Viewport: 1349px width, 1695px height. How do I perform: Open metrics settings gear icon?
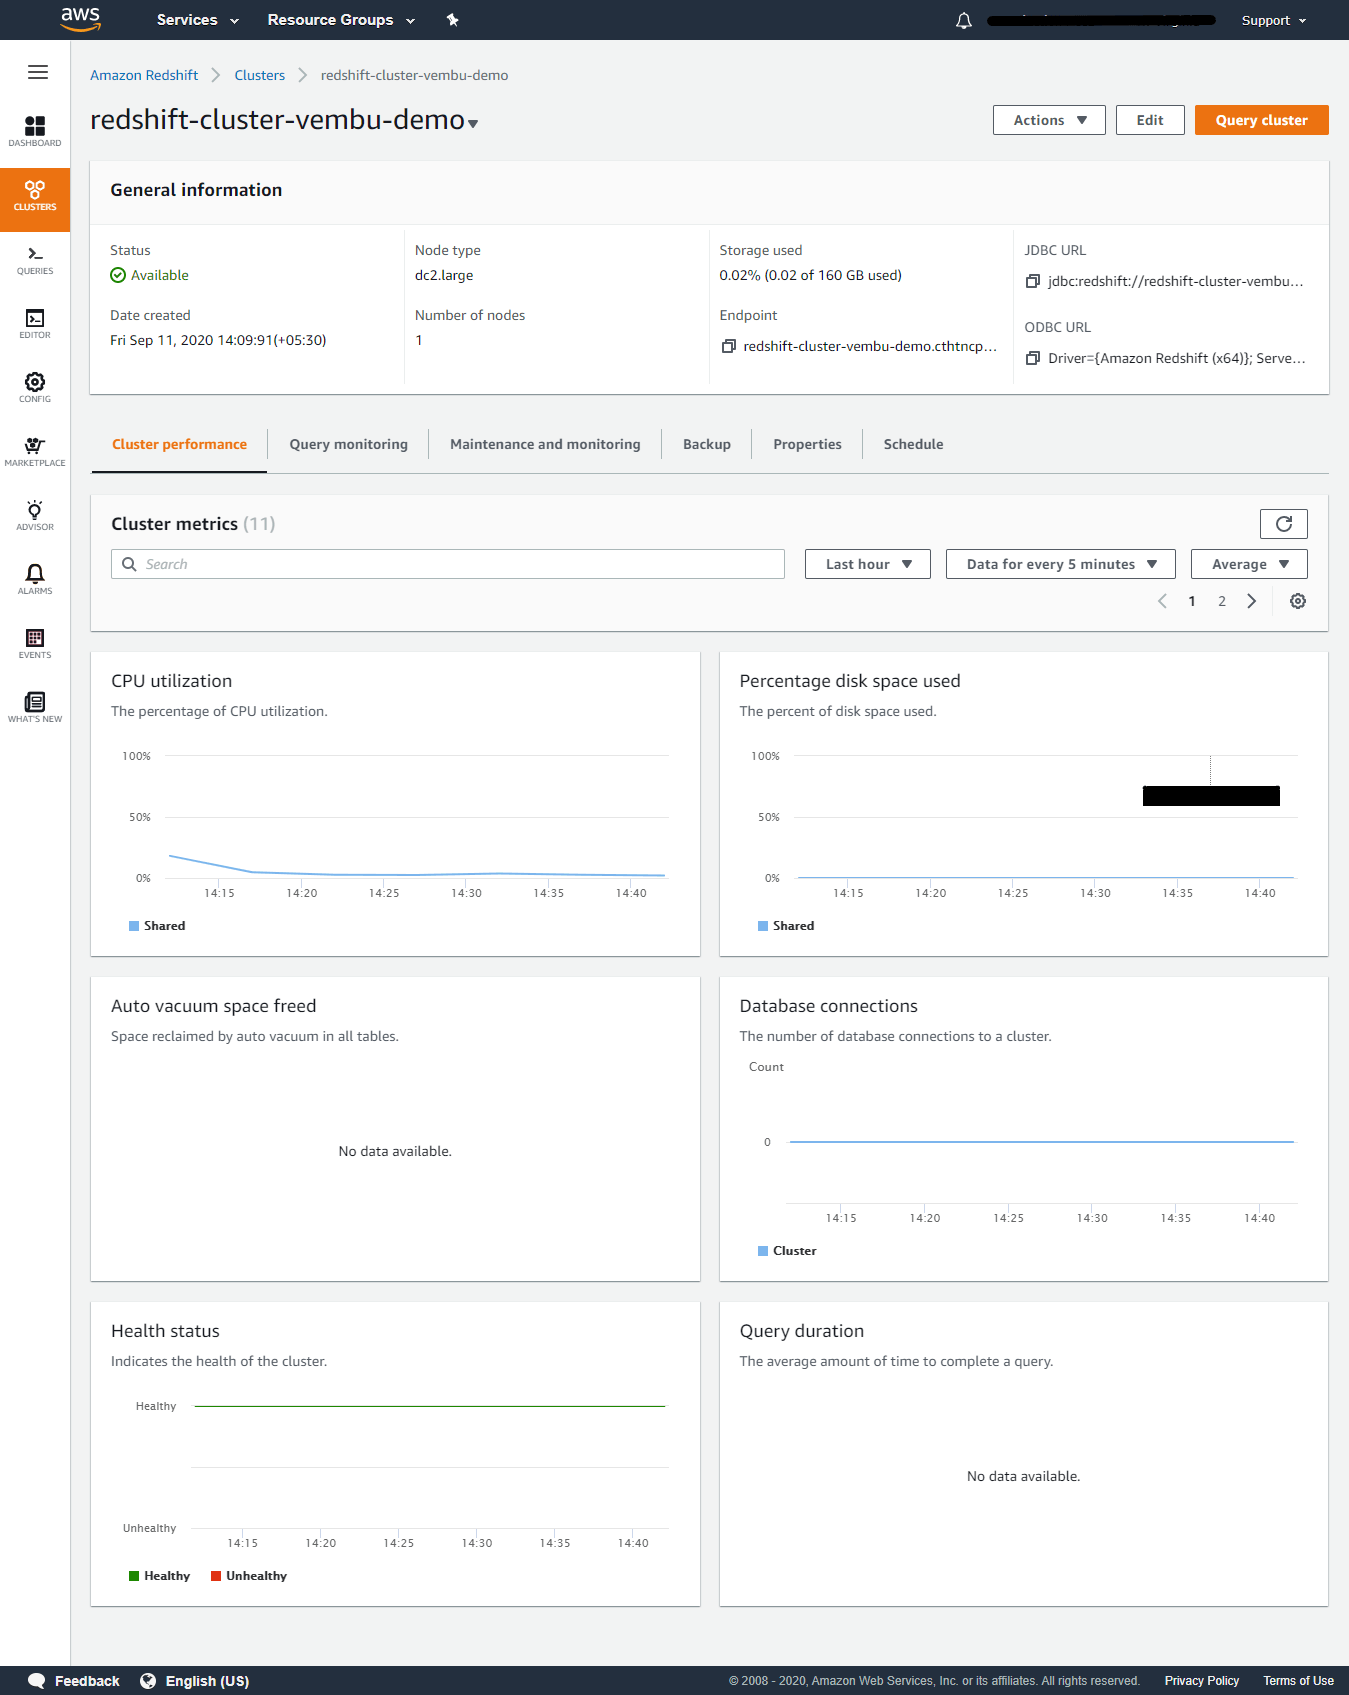pyautogui.click(x=1298, y=601)
